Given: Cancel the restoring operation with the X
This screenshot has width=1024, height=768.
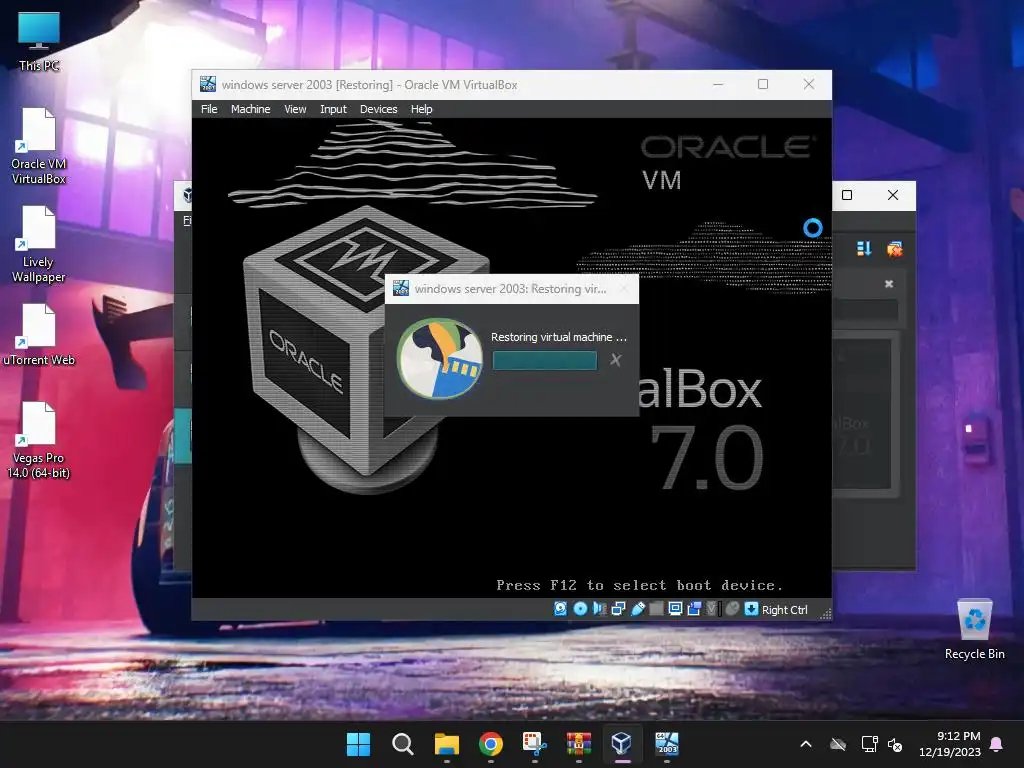Looking at the screenshot, I should [x=615, y=360].
